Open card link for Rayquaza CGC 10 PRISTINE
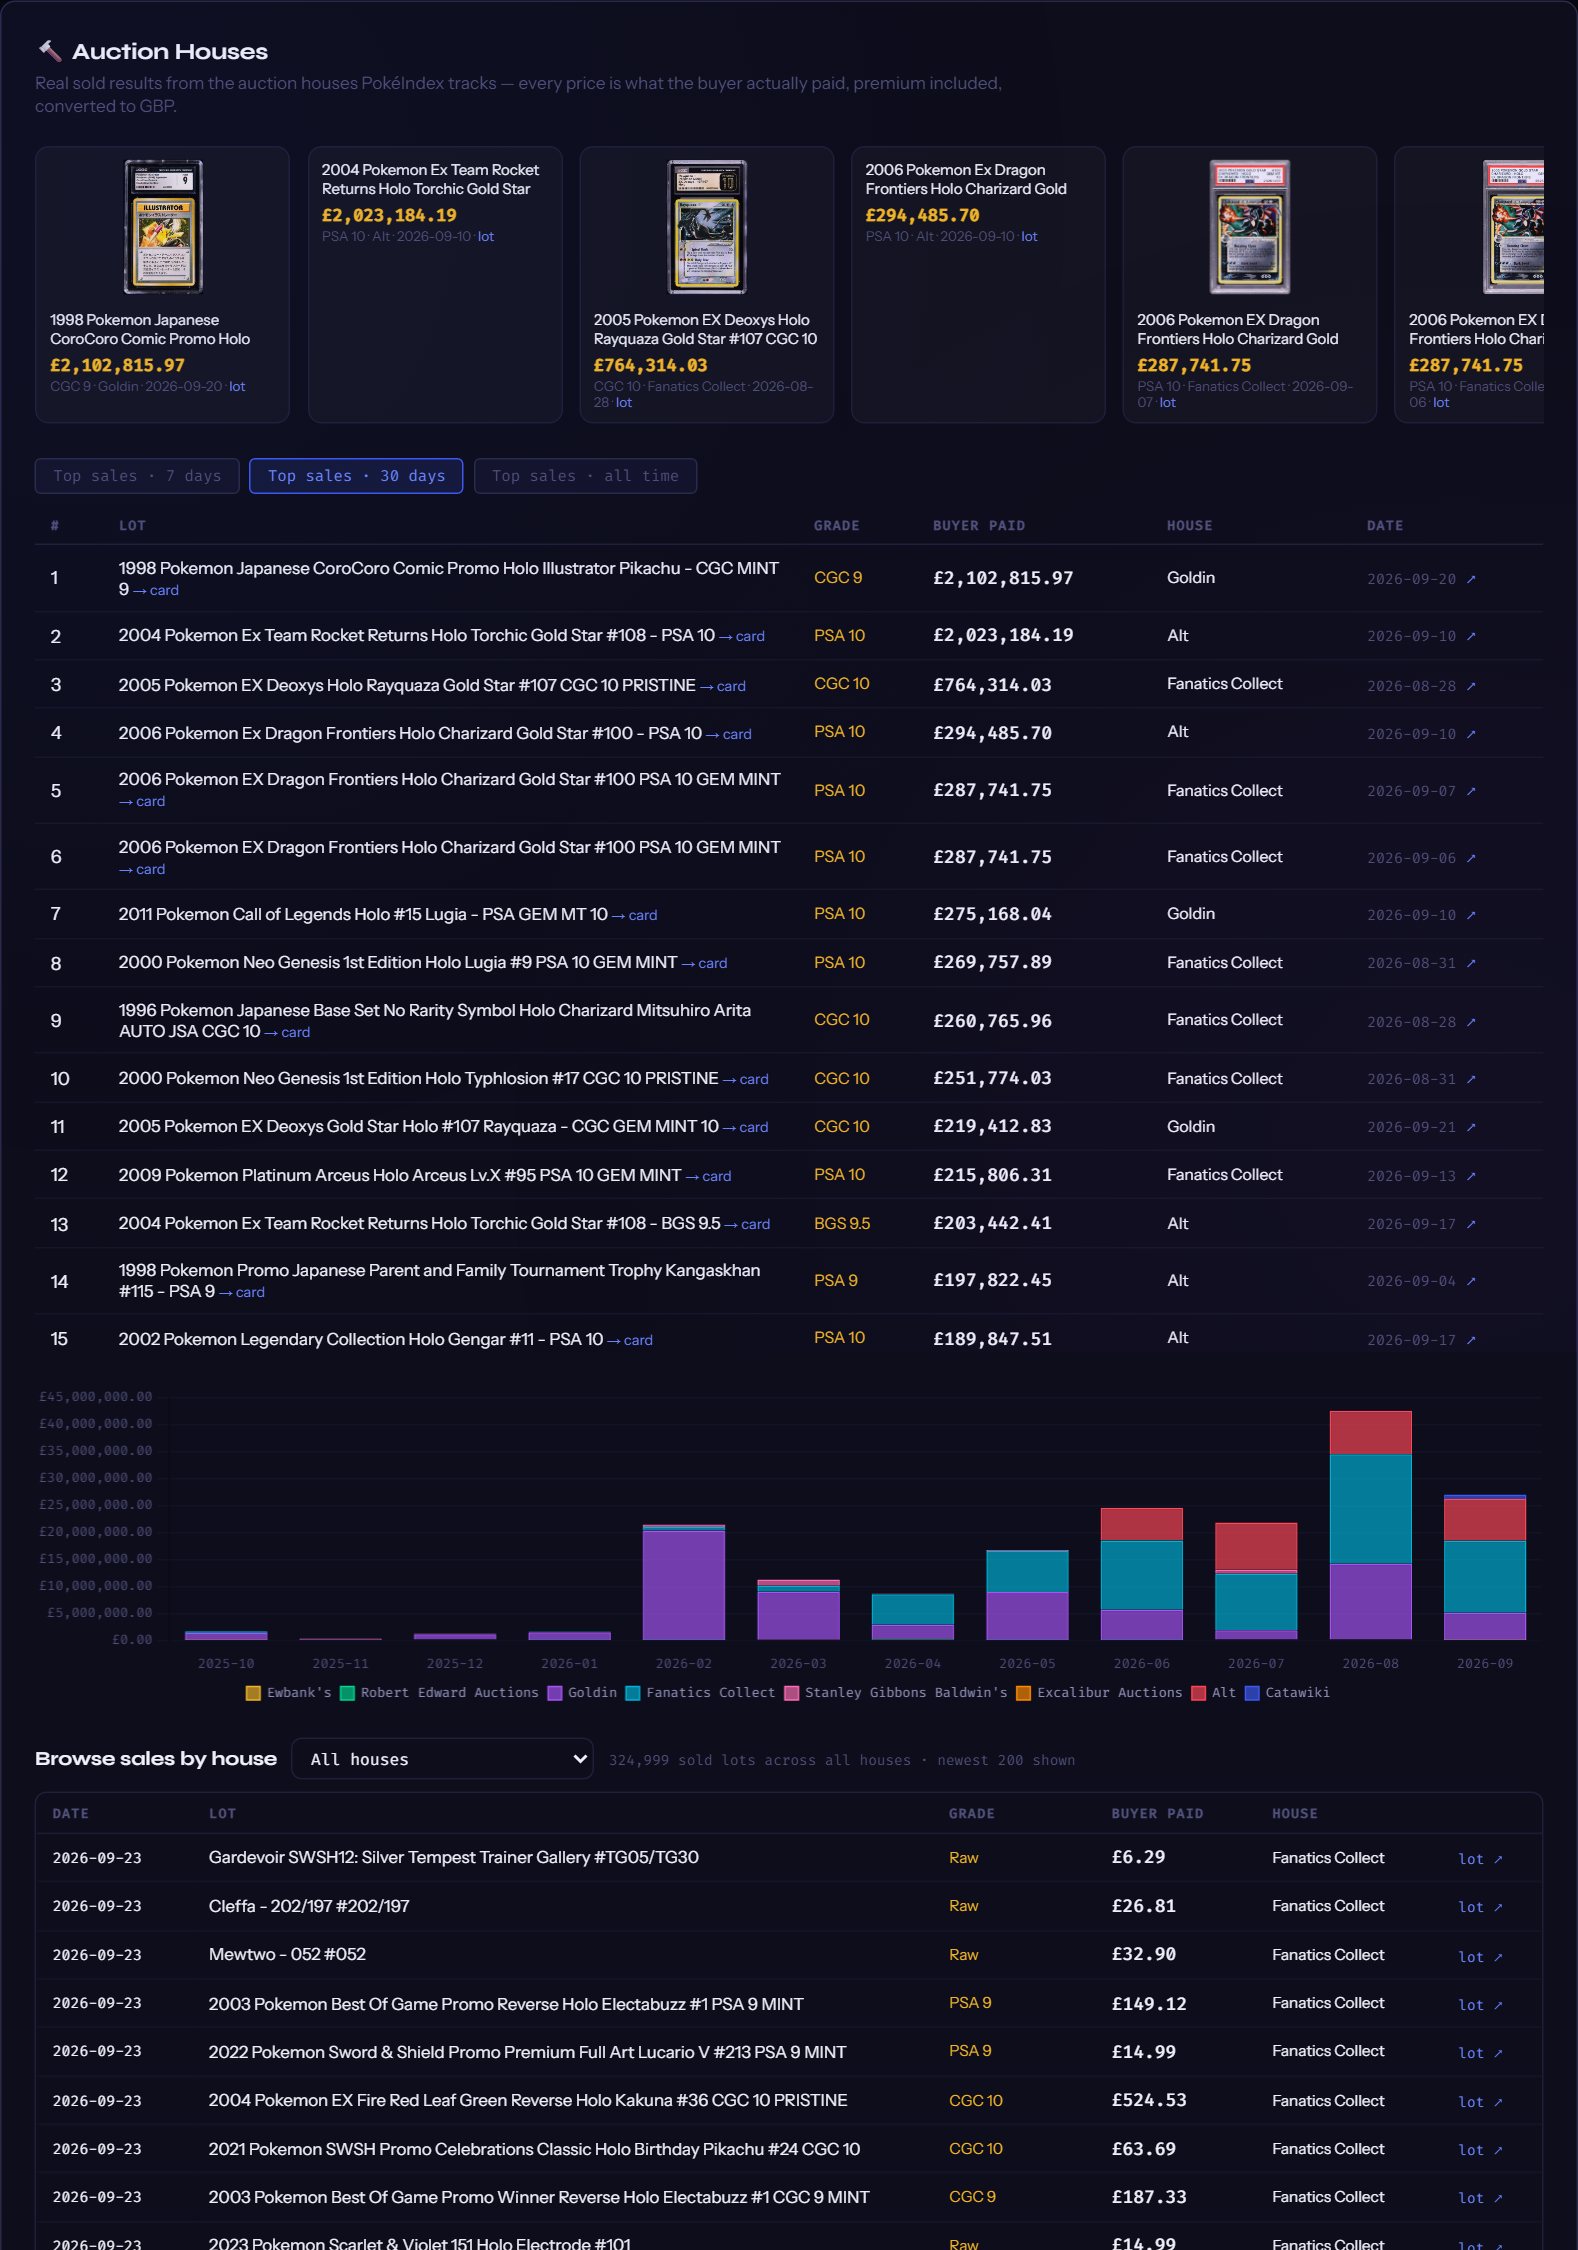The height and width of the screenshot is (2250, 1578). click(723, 686)
